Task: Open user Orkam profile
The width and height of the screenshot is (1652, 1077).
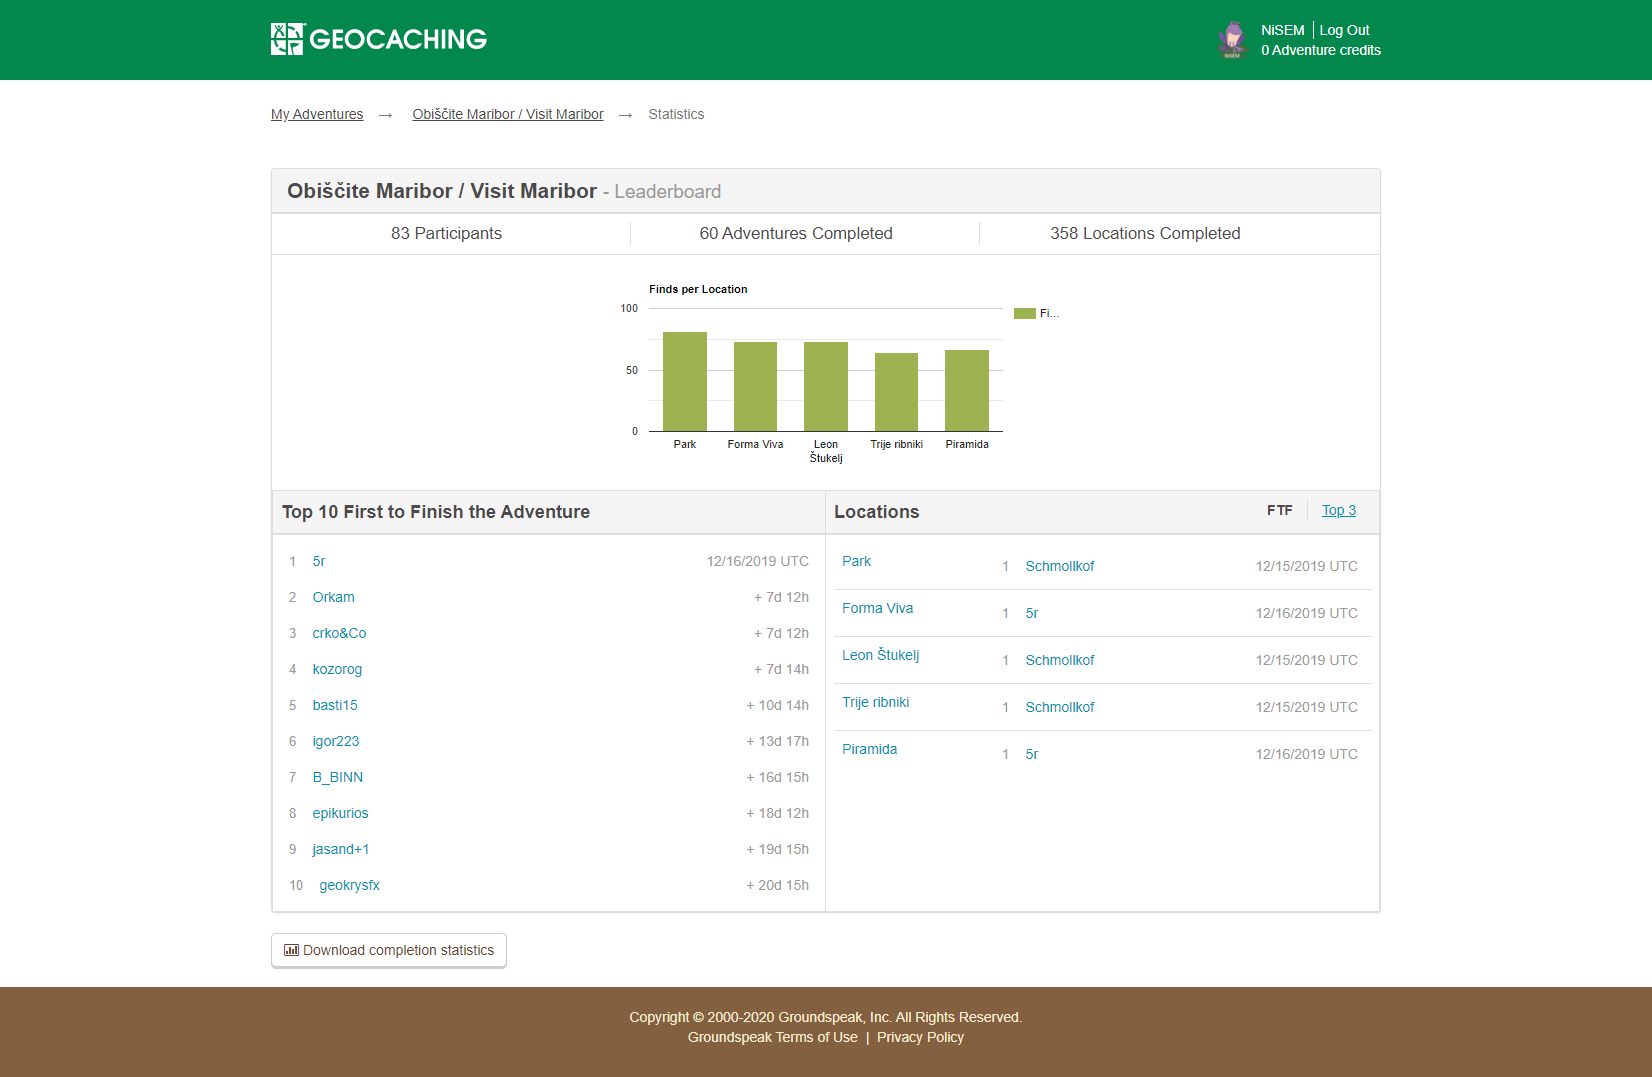Action: click(333, 597)
